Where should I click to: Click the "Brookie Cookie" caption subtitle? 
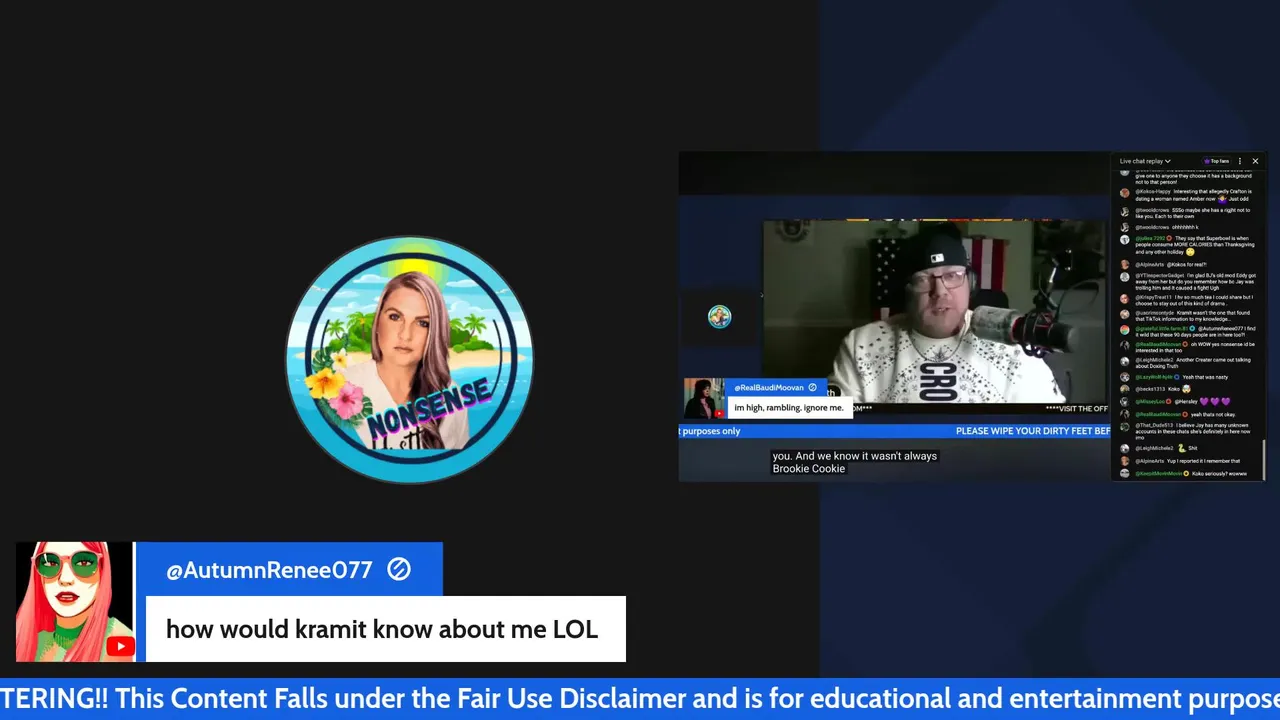pyautogui.click(x=809, y=468)
